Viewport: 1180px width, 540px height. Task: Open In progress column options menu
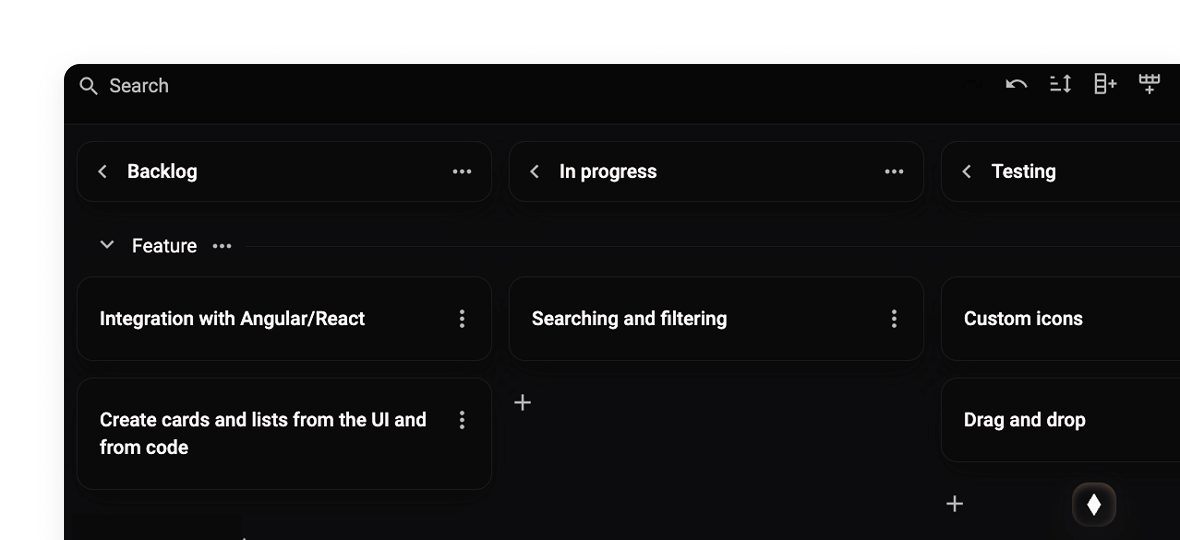(894, 172)
